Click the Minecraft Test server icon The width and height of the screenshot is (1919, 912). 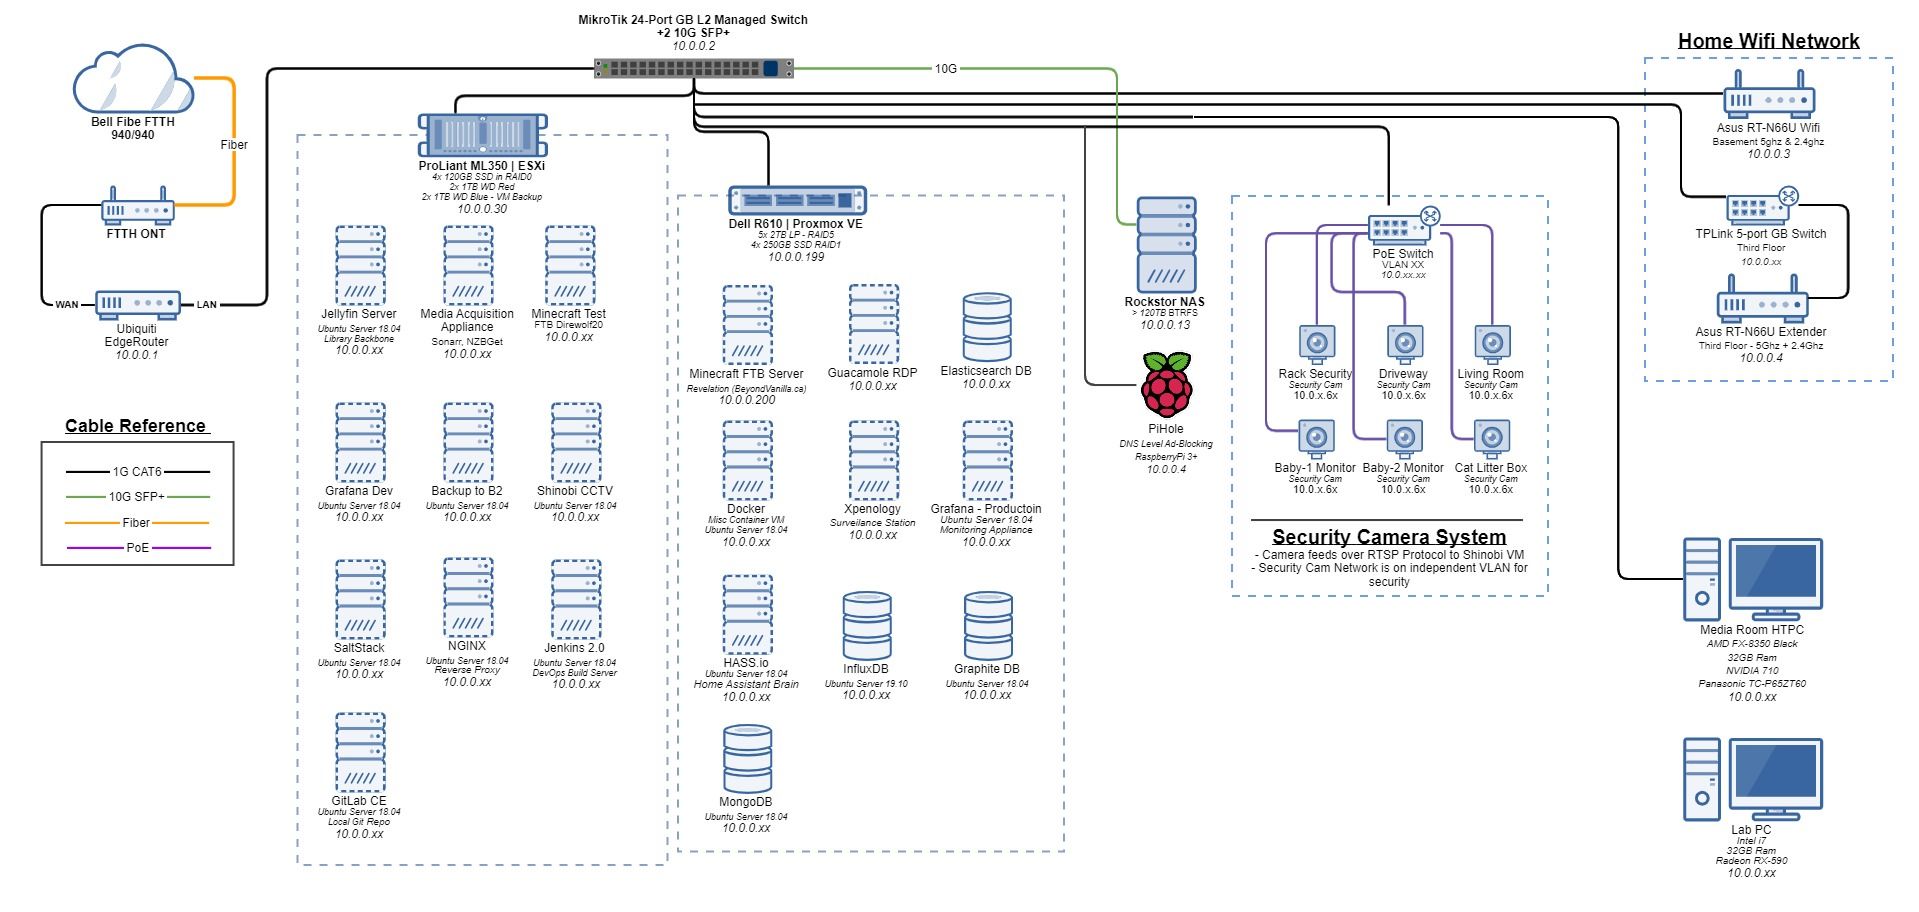tap(570, 264)
